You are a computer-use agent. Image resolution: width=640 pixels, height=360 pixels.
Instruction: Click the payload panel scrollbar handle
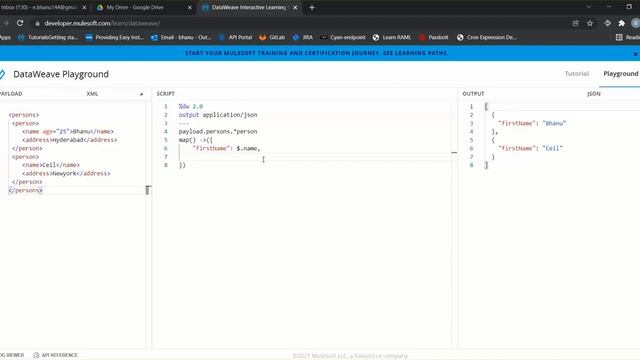[148, 190]
